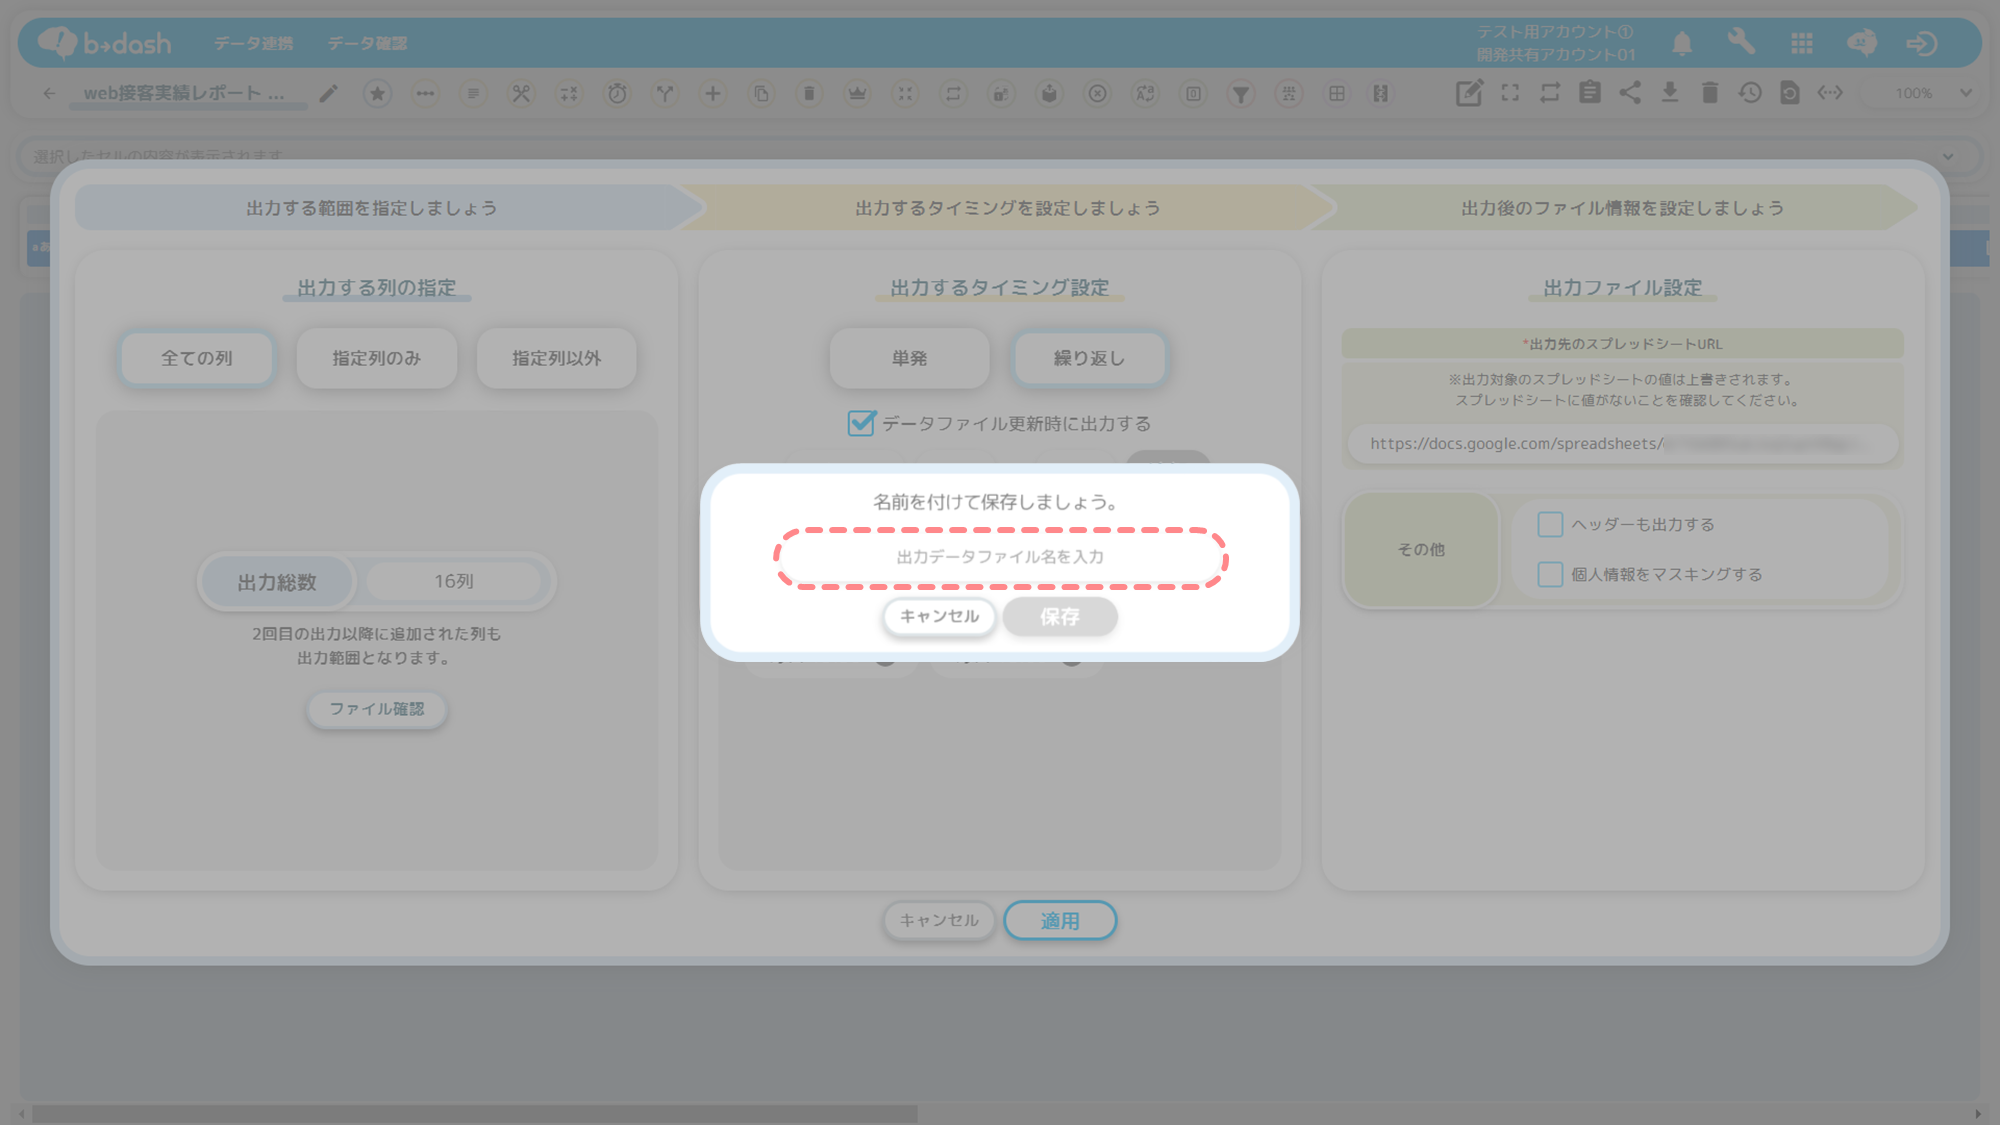Click the star favorite icon
Image resolution: width=2000 pixels, height=1125 pixels.
[x=377, y=93]
